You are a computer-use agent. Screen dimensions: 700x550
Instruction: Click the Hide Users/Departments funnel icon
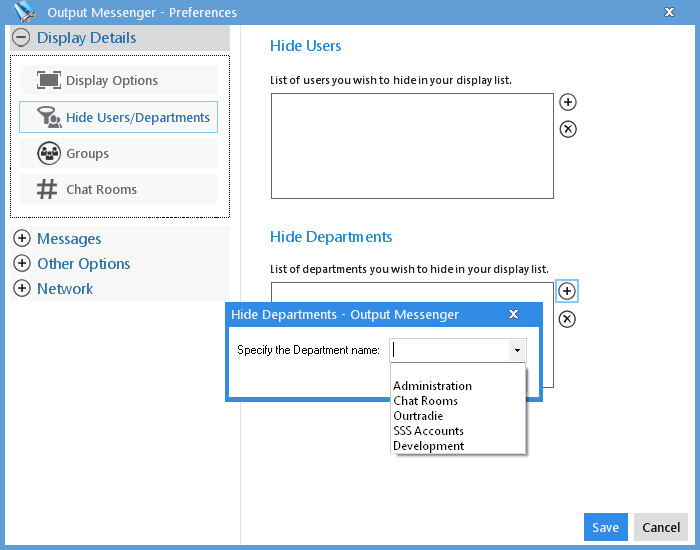49,117
